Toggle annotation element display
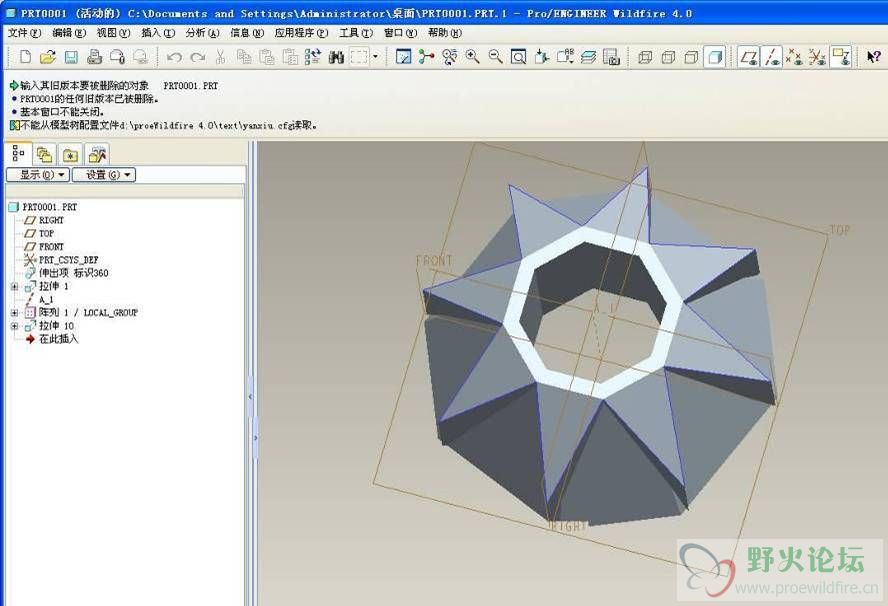The image size is (888, 606). (840, 57)
